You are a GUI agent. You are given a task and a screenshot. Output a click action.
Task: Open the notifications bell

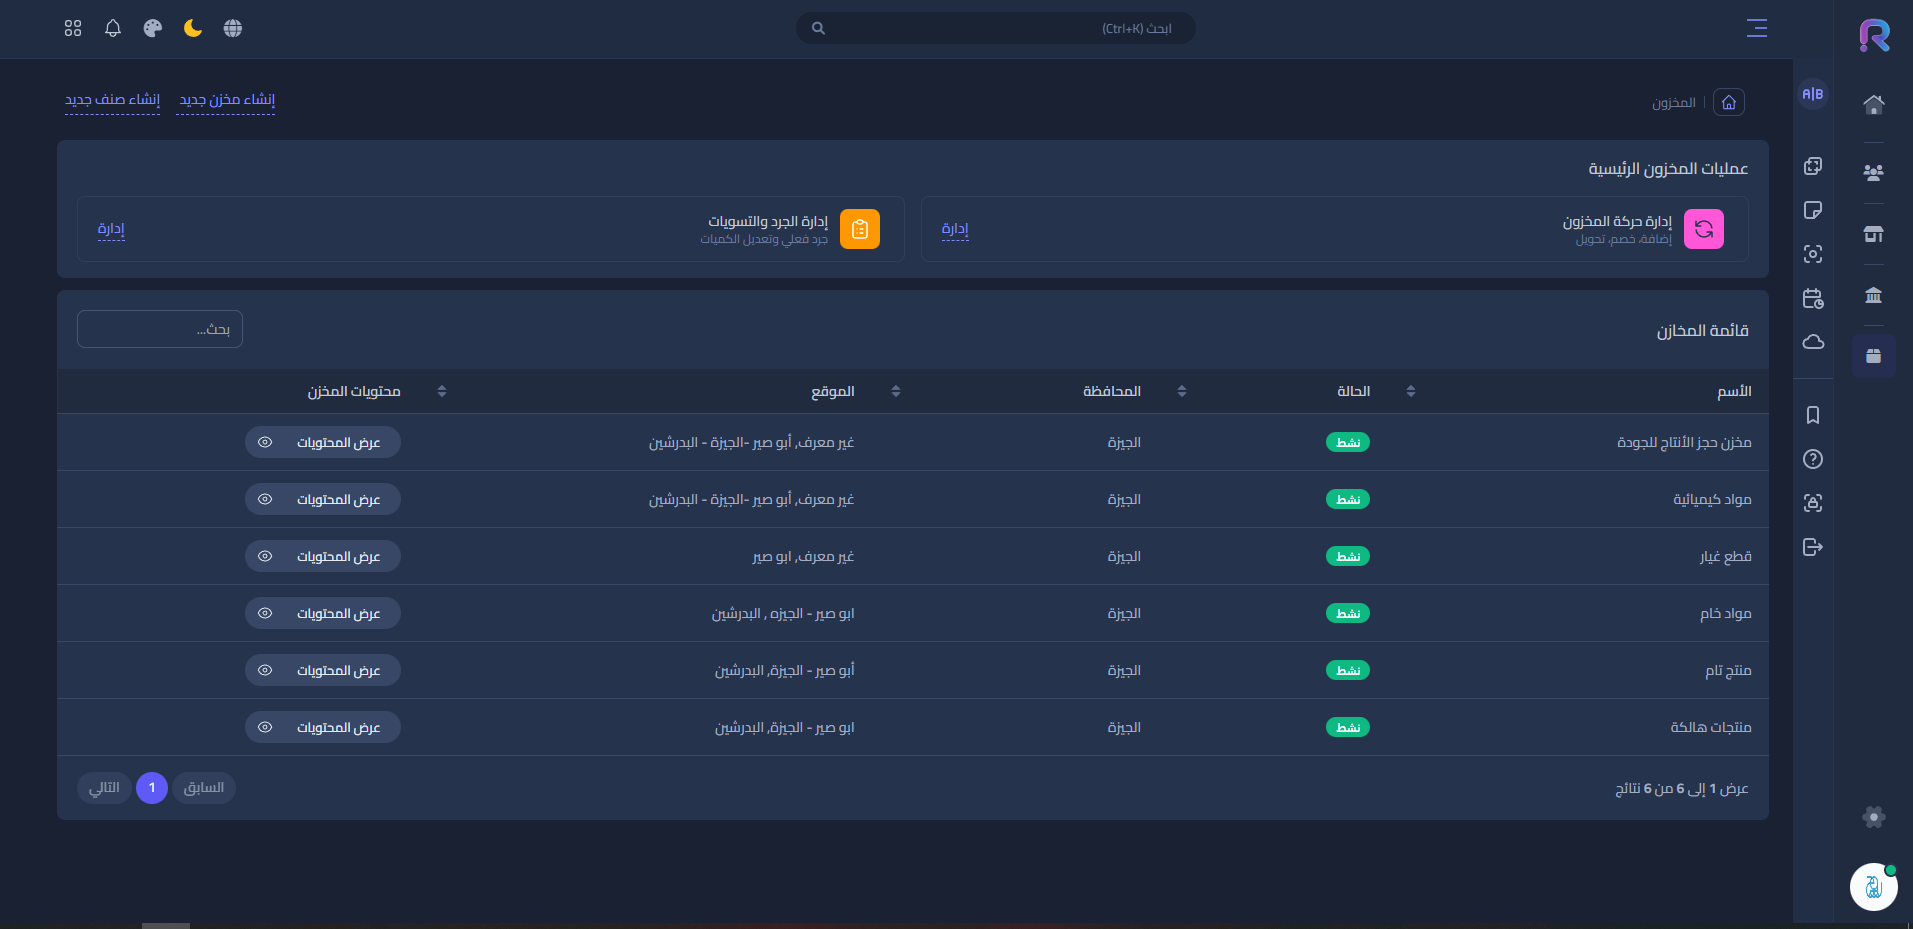click(113, 28)
